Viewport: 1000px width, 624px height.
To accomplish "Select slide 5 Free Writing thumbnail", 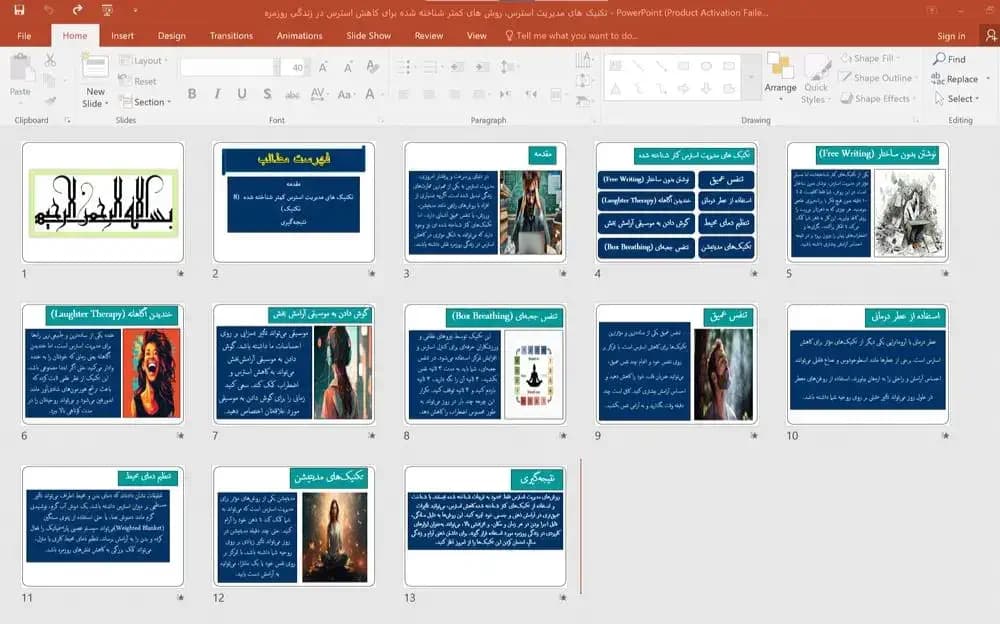I will pos(867,202).
